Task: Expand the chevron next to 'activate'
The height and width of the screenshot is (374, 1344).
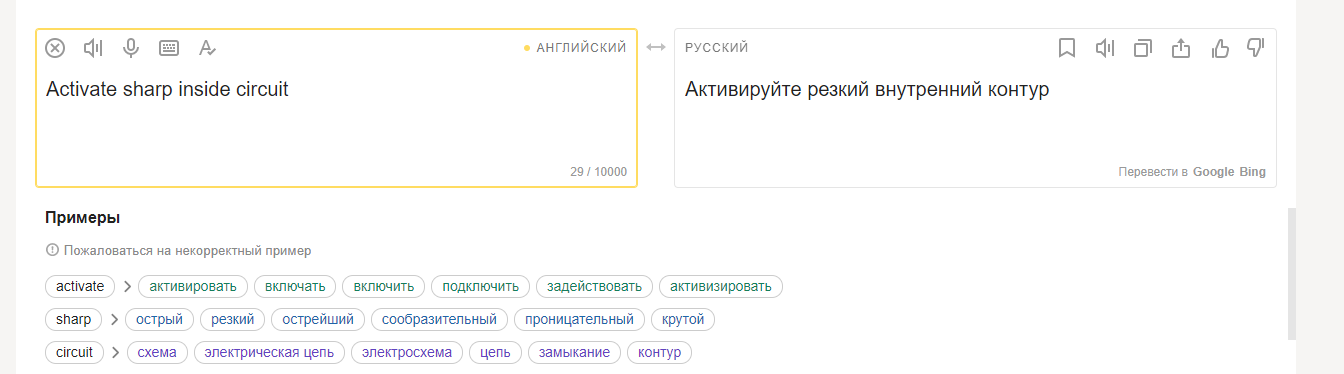Action: pos(127,286)
